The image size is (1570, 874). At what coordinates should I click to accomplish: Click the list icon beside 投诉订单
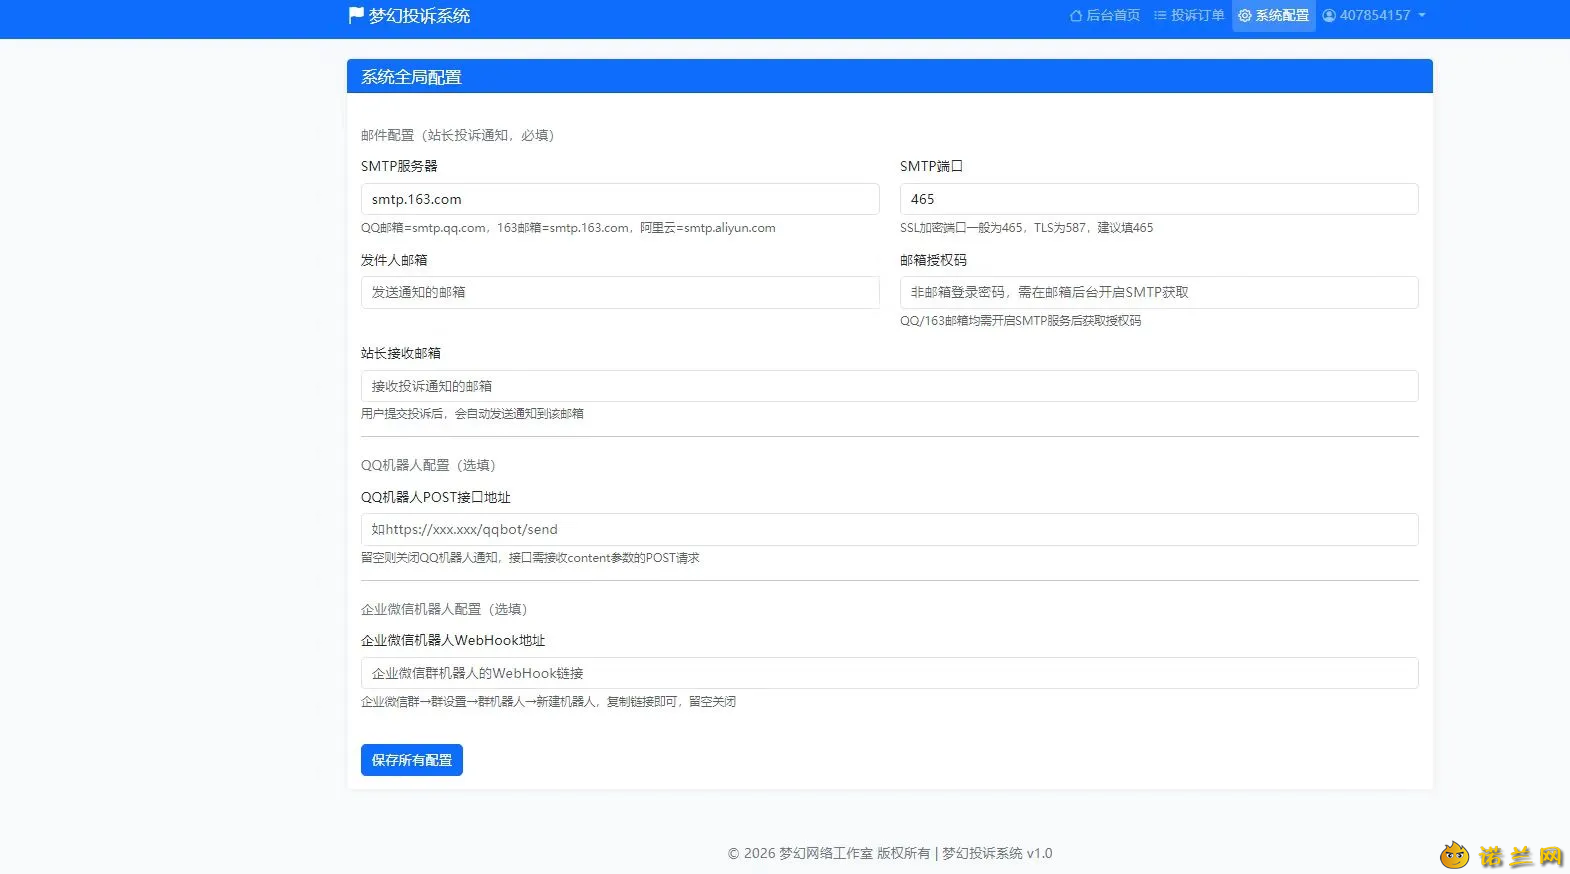pos(1160,15)
